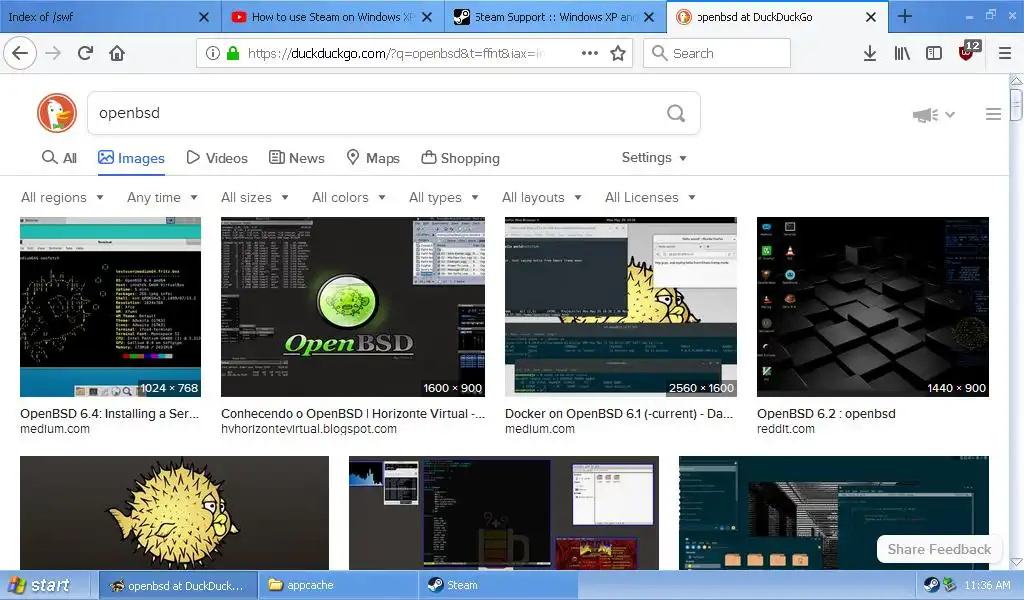Open the Windows start button

(x=40, y=585)
